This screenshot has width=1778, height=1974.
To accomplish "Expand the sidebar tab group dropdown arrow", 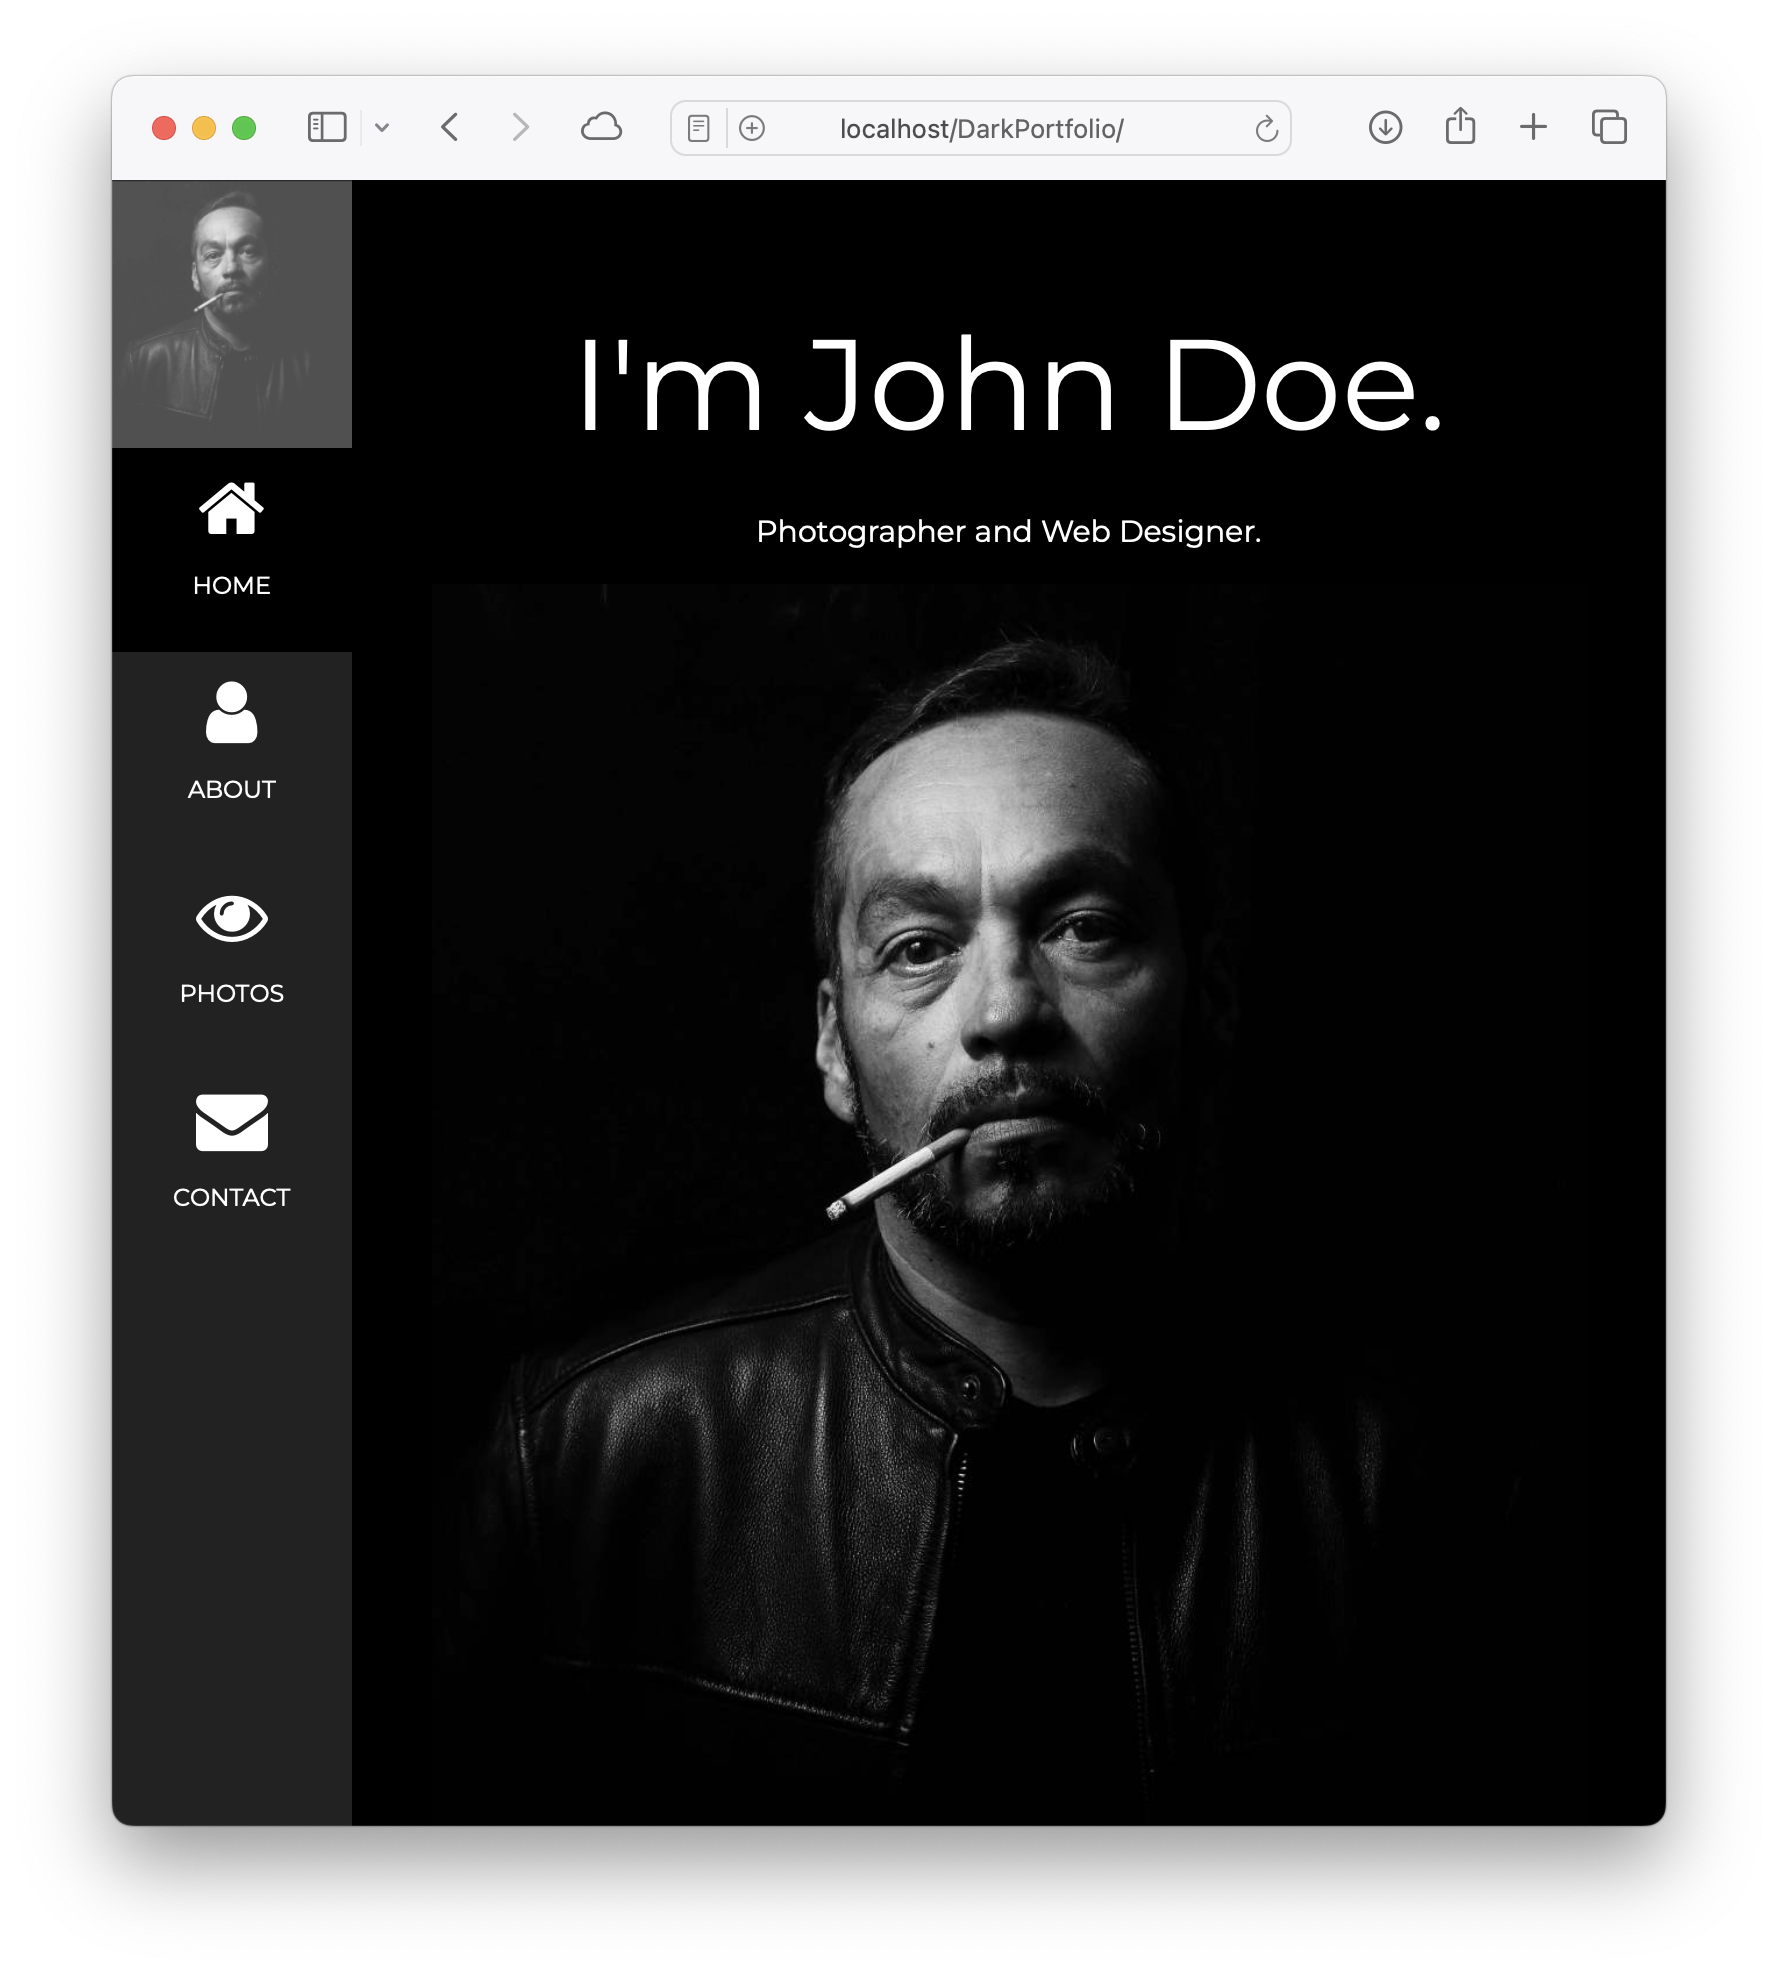I will (x=382, y=128).
